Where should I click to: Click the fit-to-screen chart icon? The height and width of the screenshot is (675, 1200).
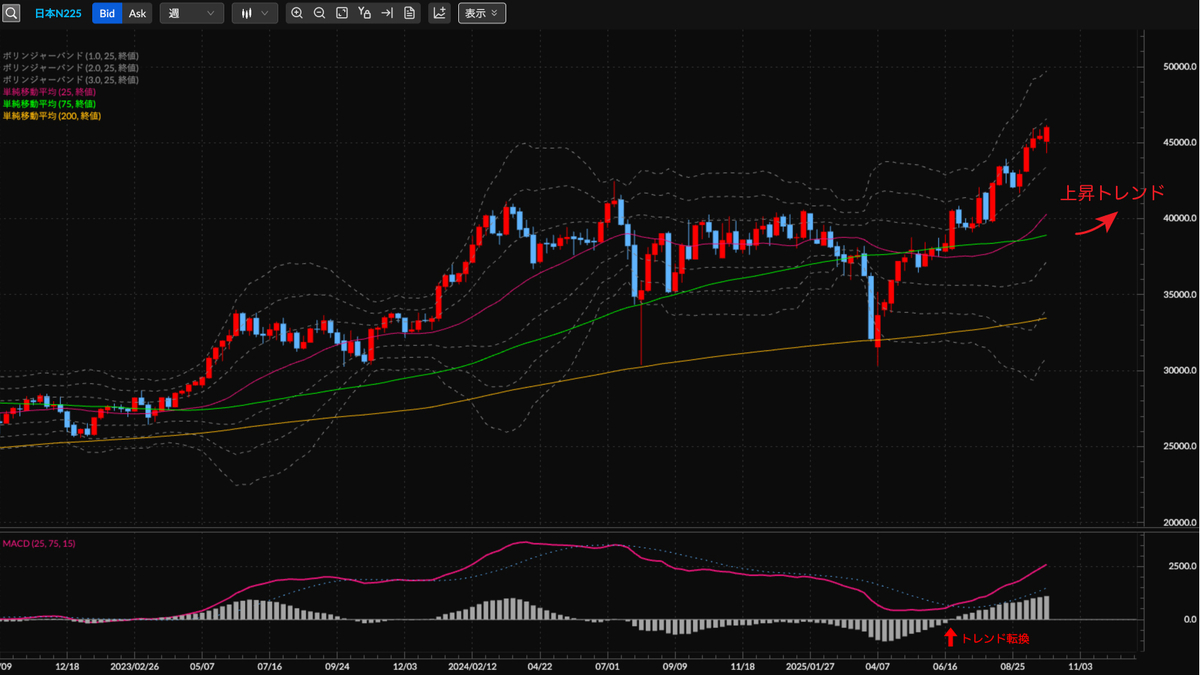pos(342,13)
